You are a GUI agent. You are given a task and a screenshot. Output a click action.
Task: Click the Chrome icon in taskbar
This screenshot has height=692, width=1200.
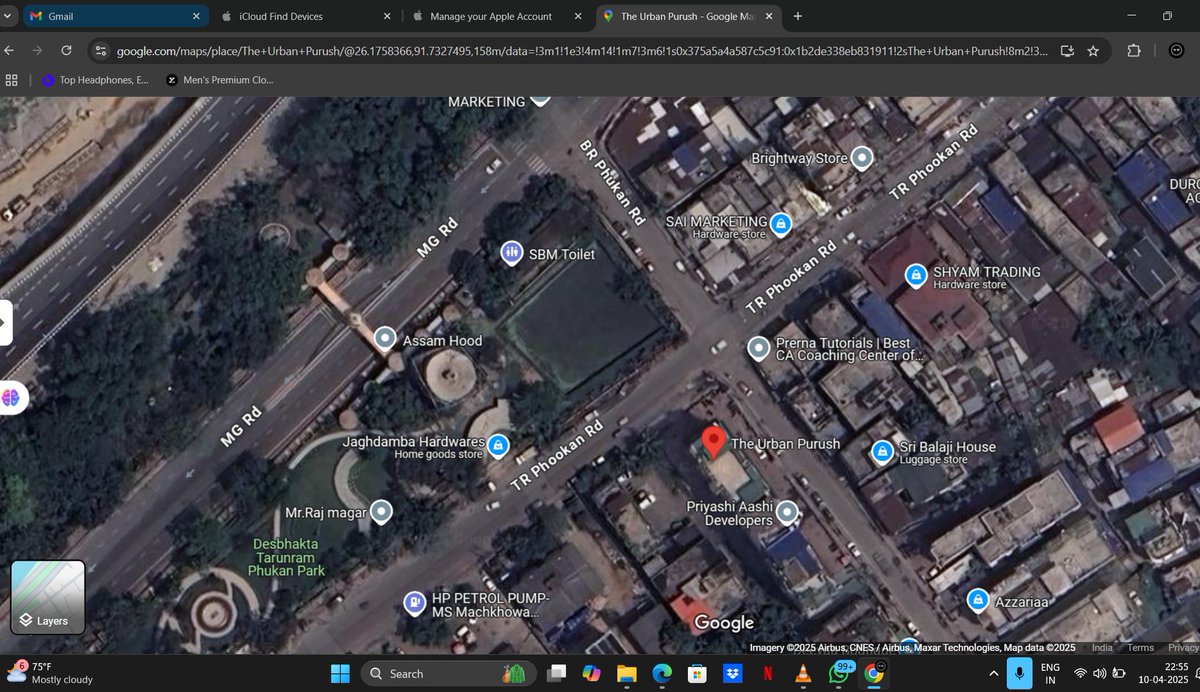point(873,673)
